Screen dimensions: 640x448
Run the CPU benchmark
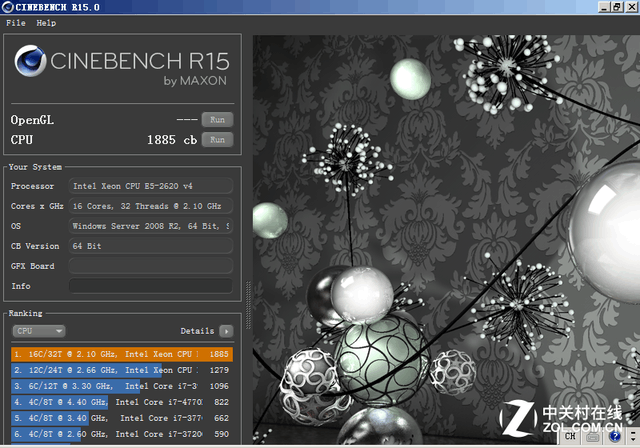pos(217,140)
